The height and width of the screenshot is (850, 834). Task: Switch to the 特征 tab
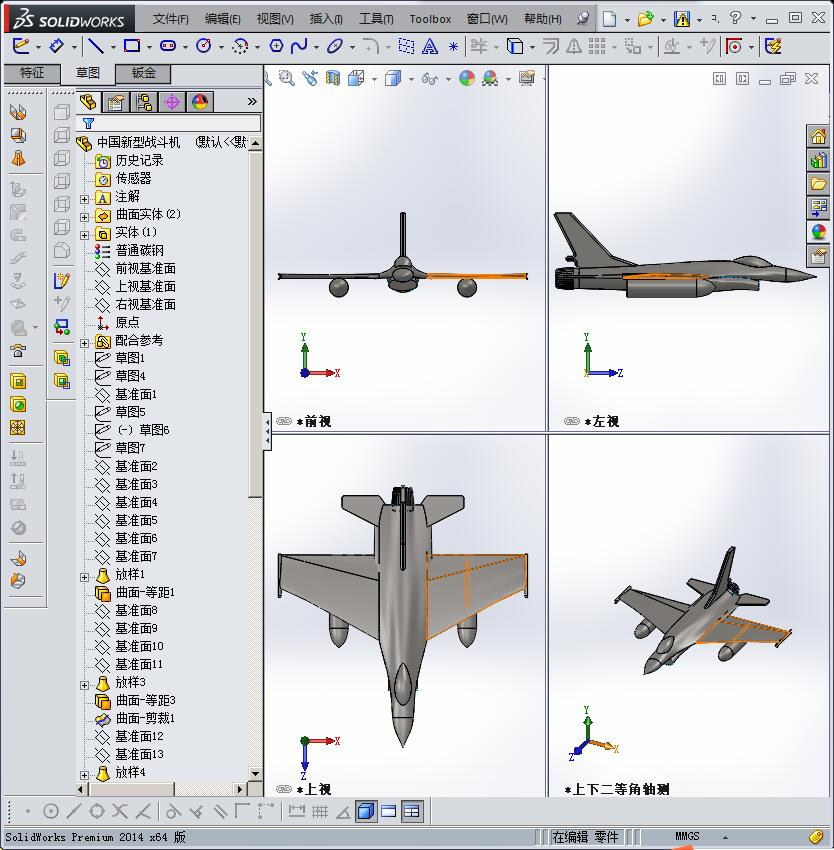(31, 73)
